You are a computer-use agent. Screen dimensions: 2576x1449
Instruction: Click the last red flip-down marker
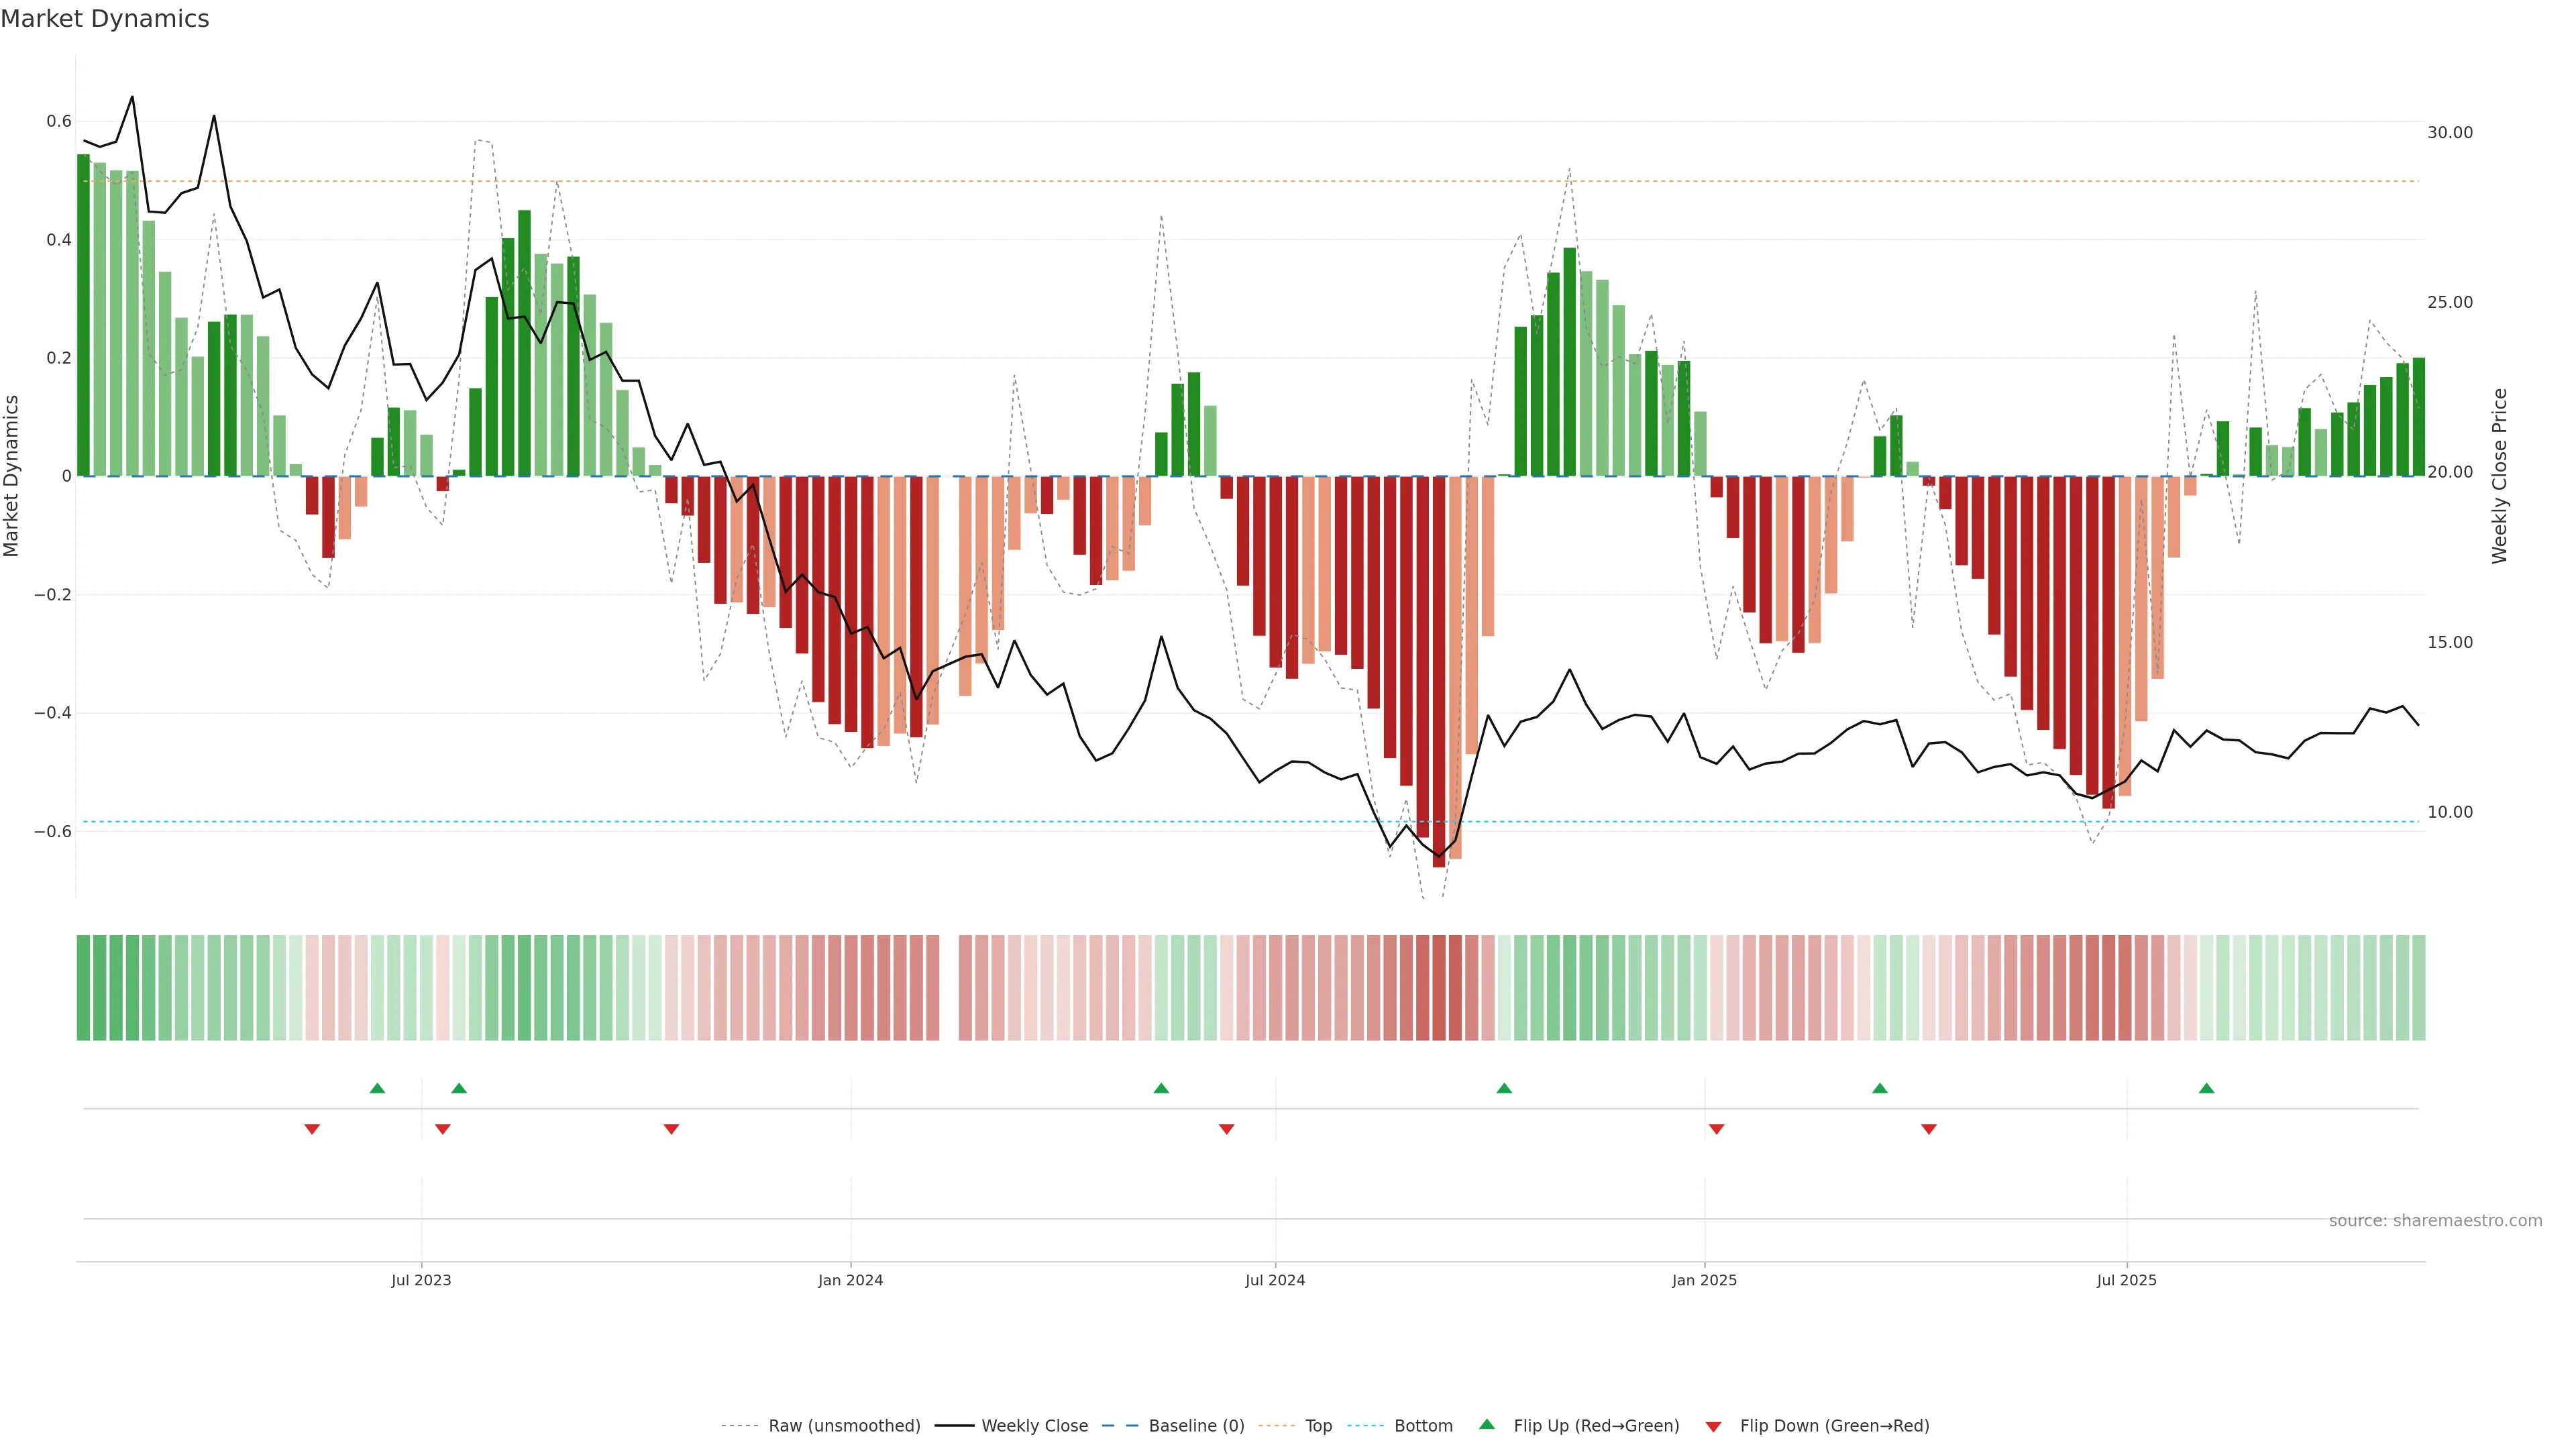(1929, 1129)
